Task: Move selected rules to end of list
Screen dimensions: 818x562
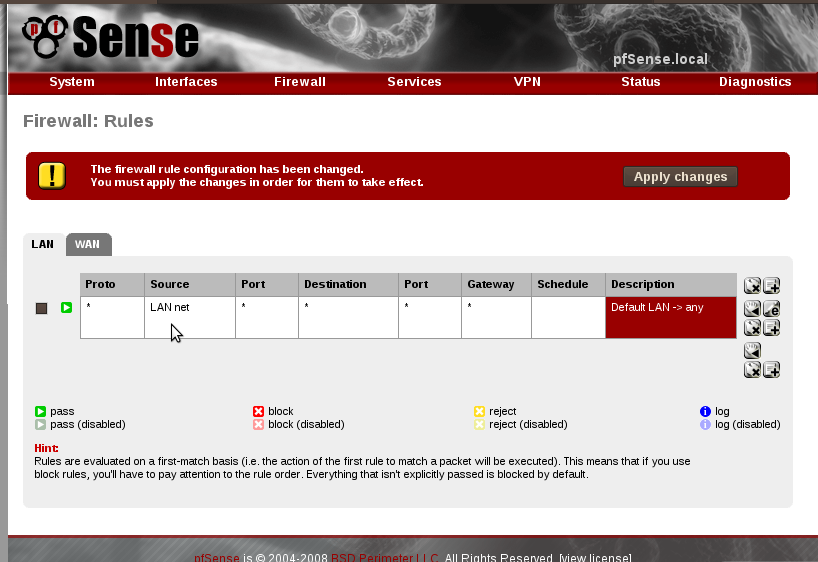Action: pos(752,351)
